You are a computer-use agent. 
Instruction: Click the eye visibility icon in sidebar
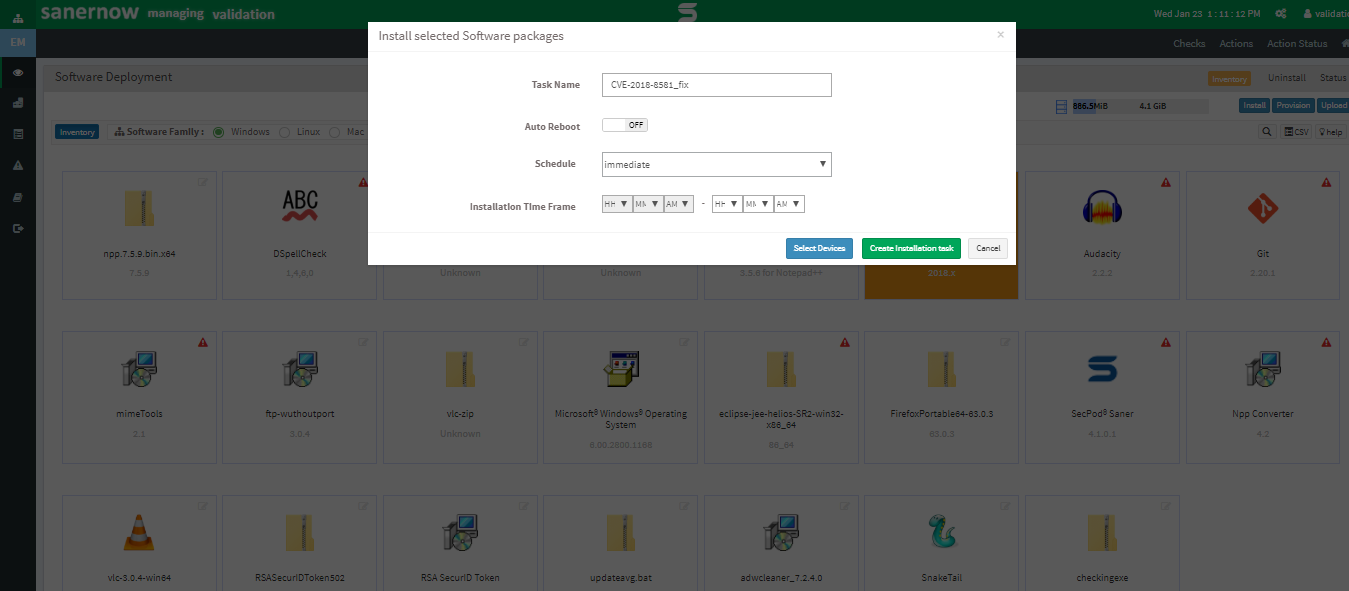18,73
